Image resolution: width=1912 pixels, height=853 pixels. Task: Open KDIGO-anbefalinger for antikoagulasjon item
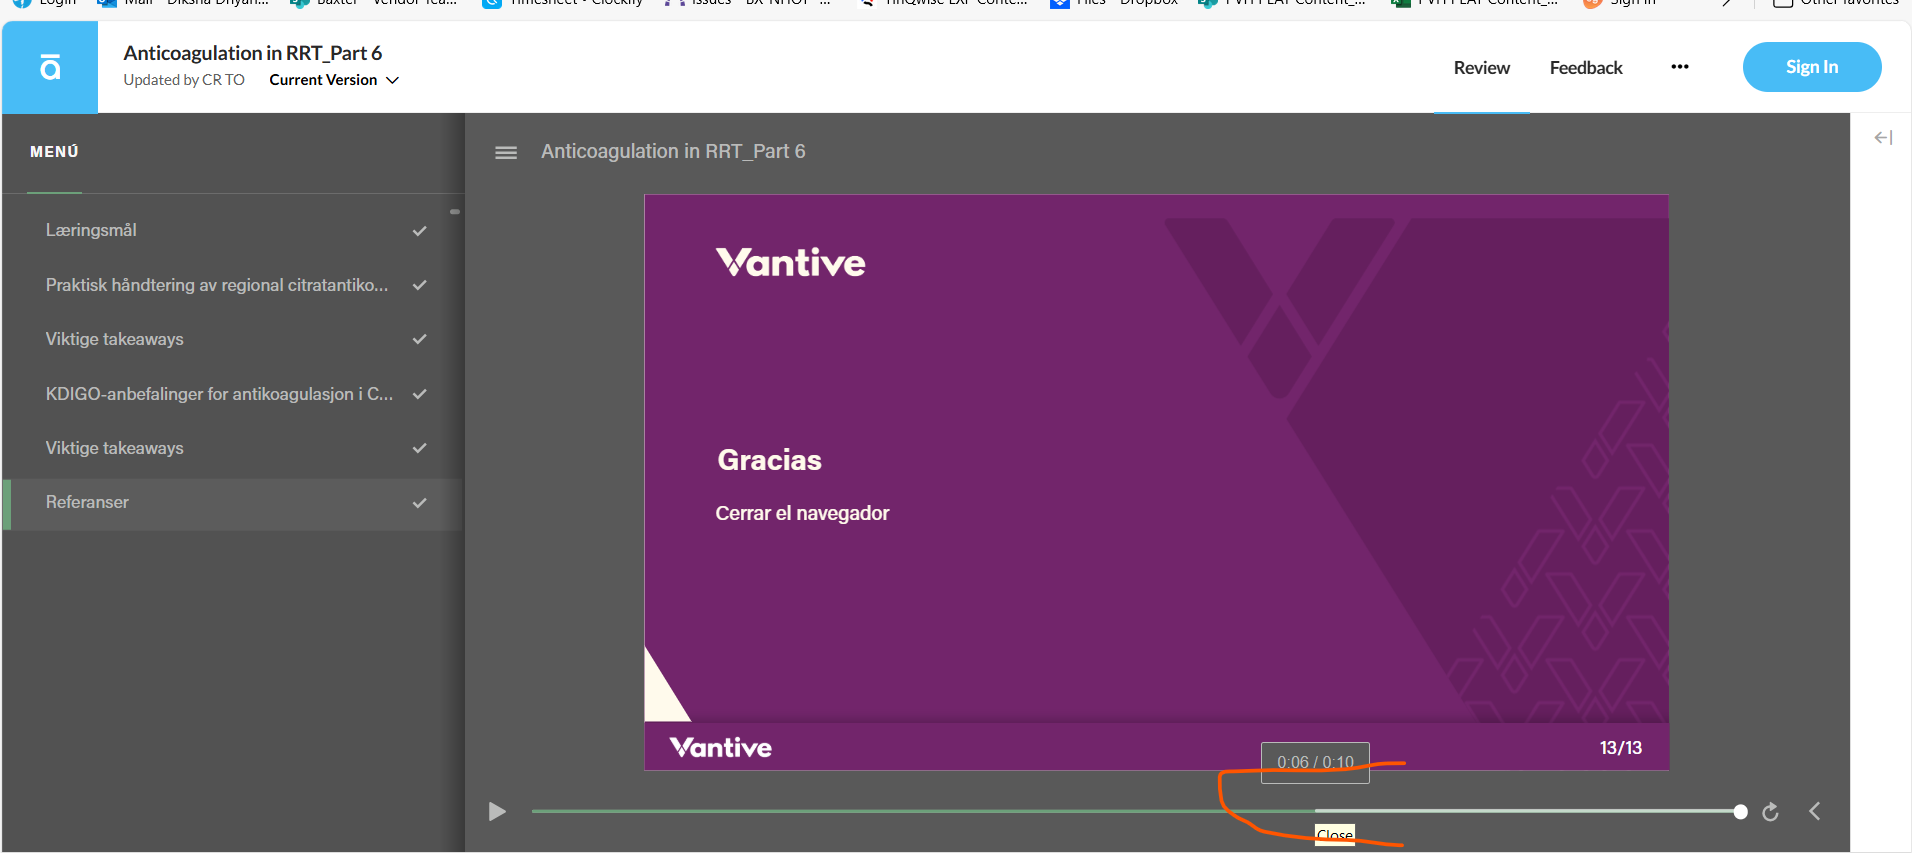(233, 394)
